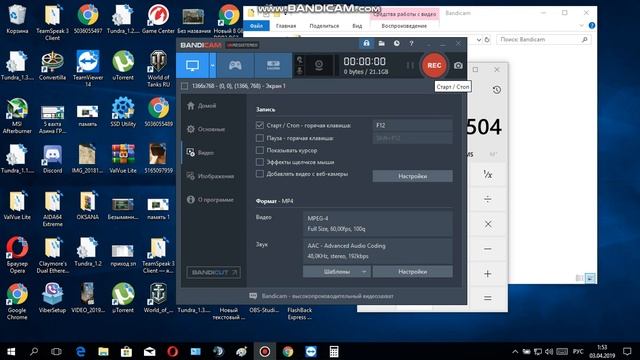The height and width of the screenshot is (360, 640).
Task: Toggle Start/Stop hotkey checkbox
Action: click(260, 125)
